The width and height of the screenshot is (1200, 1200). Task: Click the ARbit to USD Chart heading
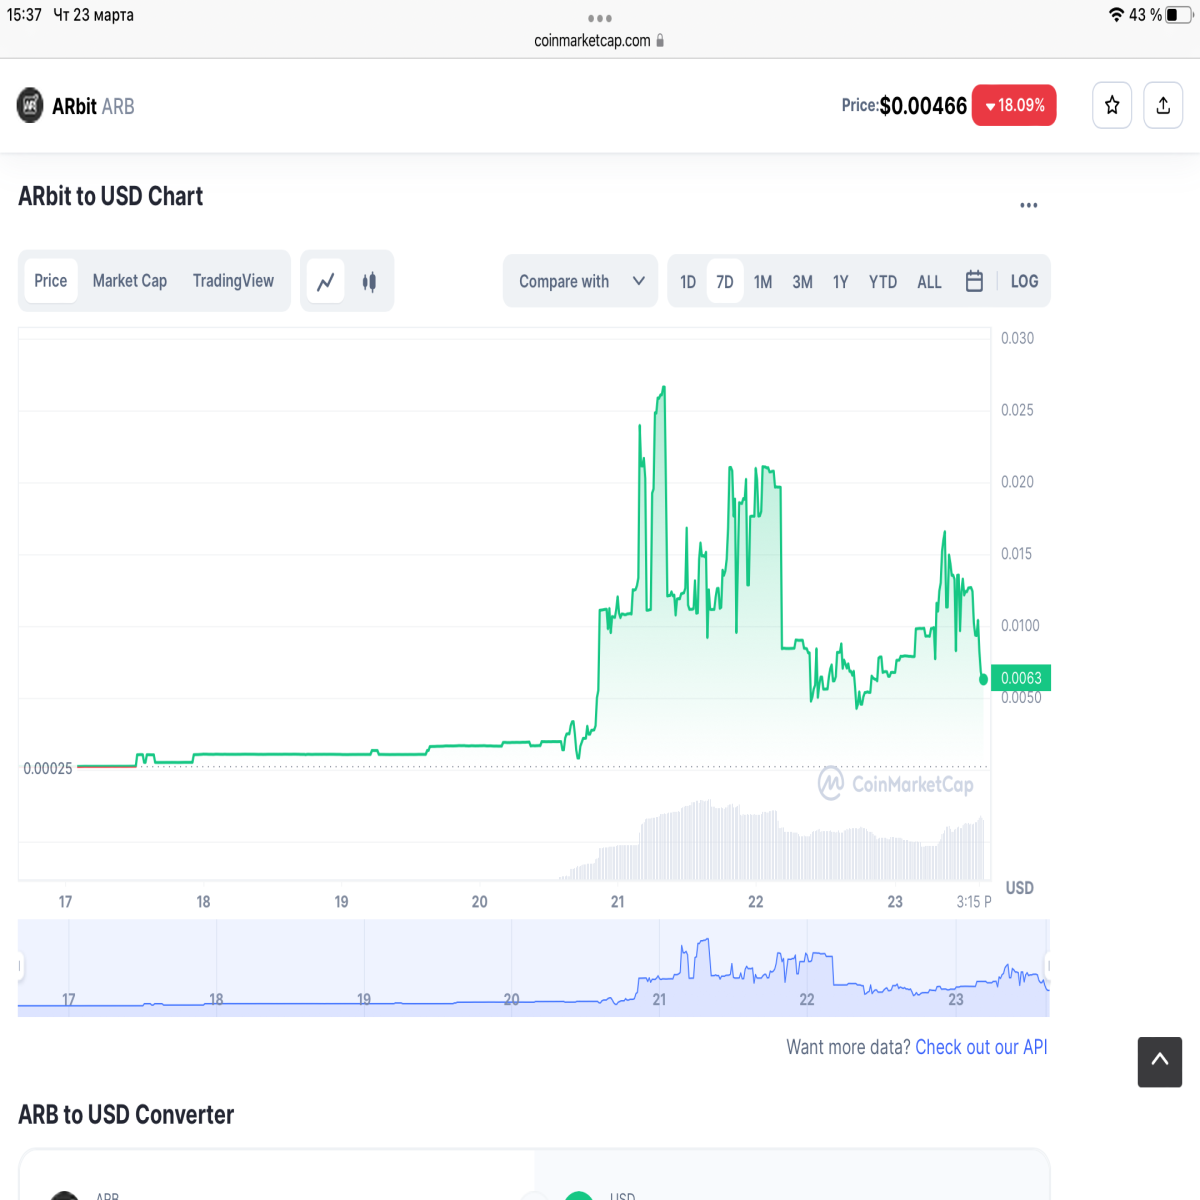pyautogui.click(x=111, y=196)
